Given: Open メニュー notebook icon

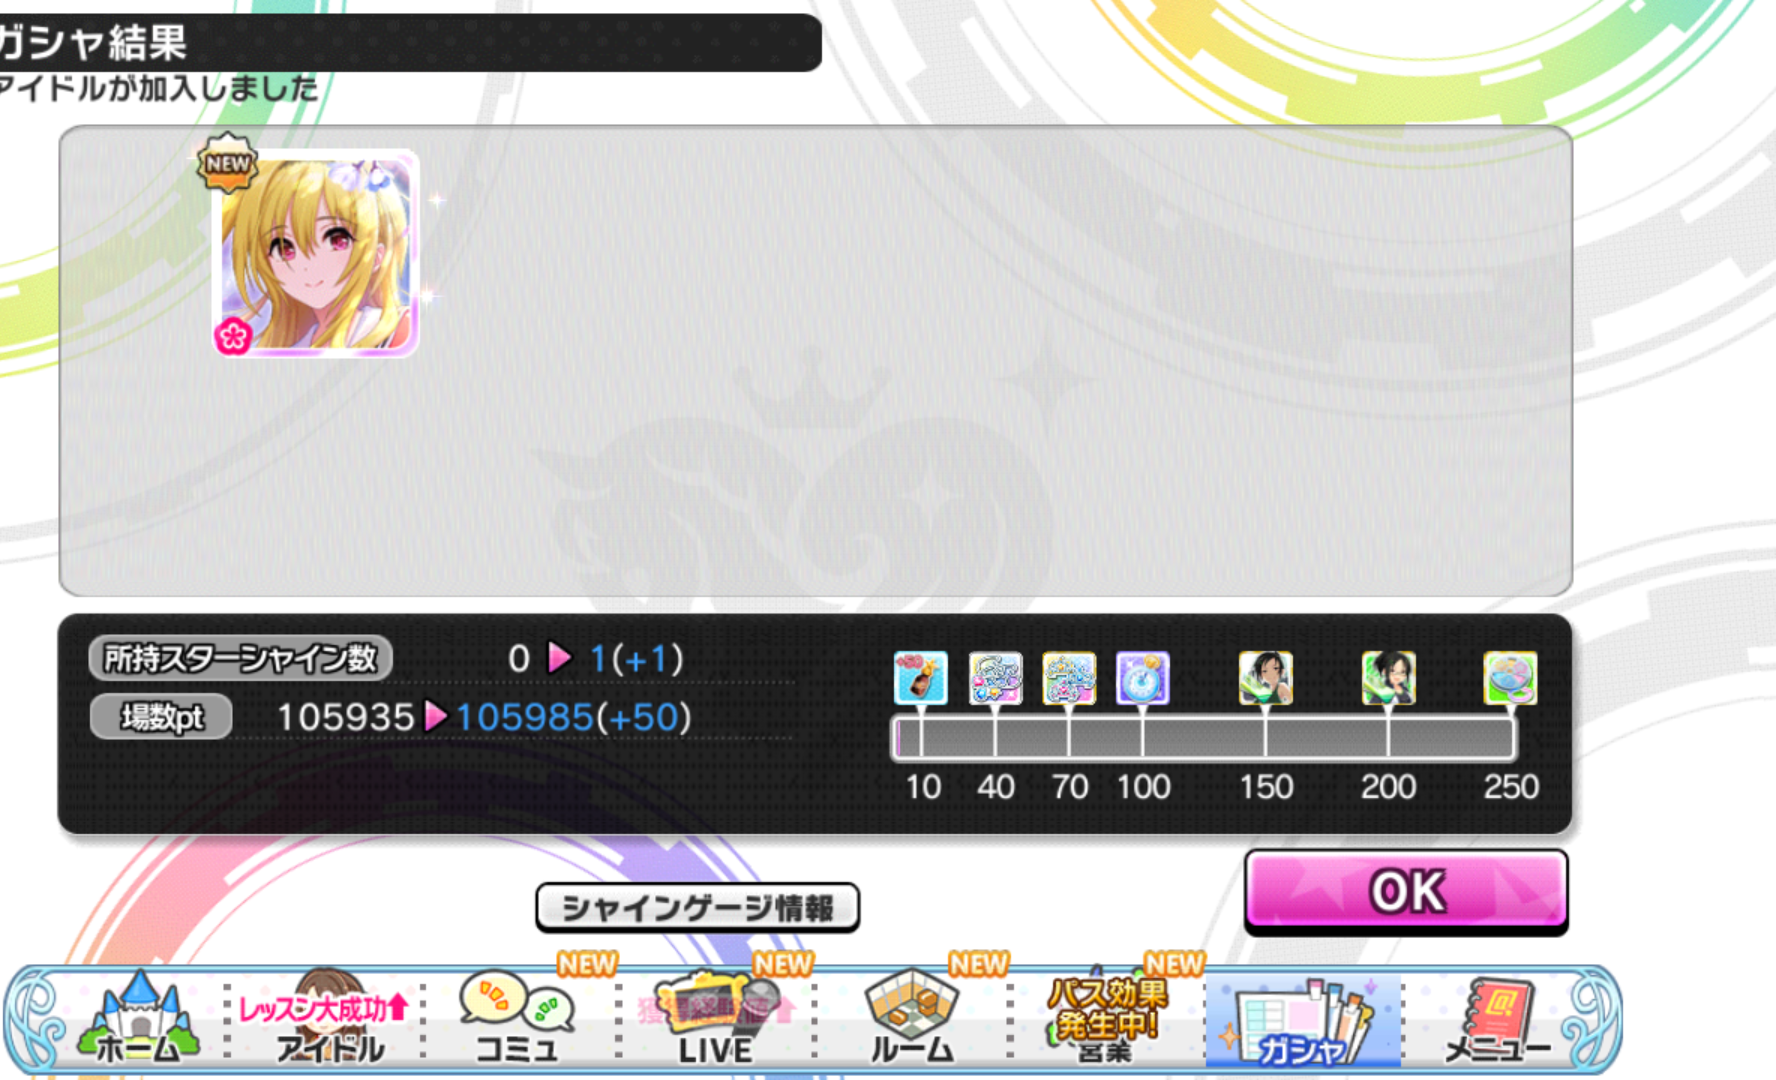Looking at the screenshot, I should [1497, 1018].
